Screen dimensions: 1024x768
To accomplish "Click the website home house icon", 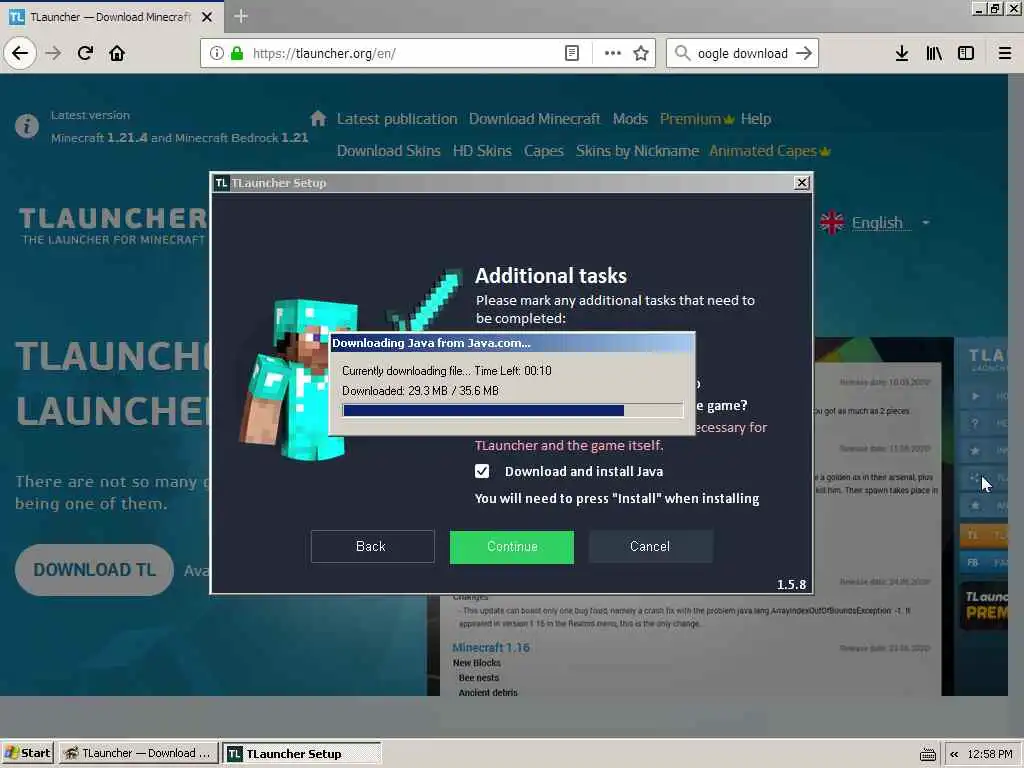I will [x=318, y=118].
